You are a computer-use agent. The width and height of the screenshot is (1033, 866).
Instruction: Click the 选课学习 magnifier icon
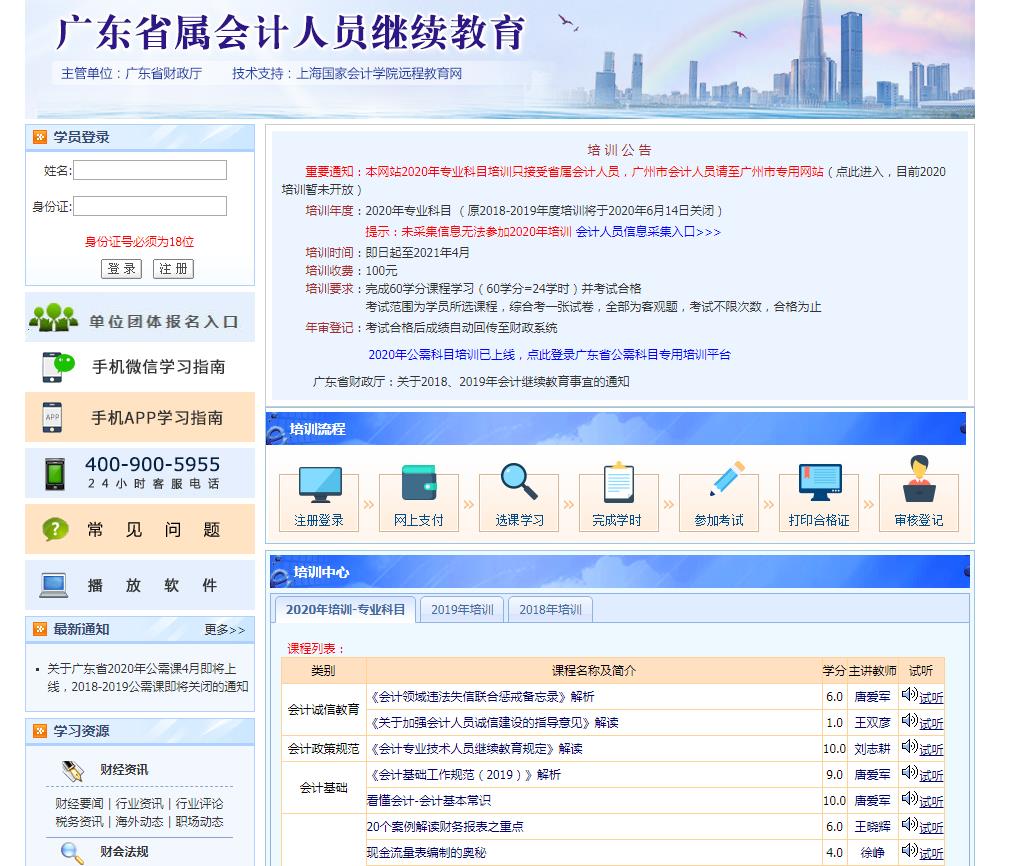point(519,482)
